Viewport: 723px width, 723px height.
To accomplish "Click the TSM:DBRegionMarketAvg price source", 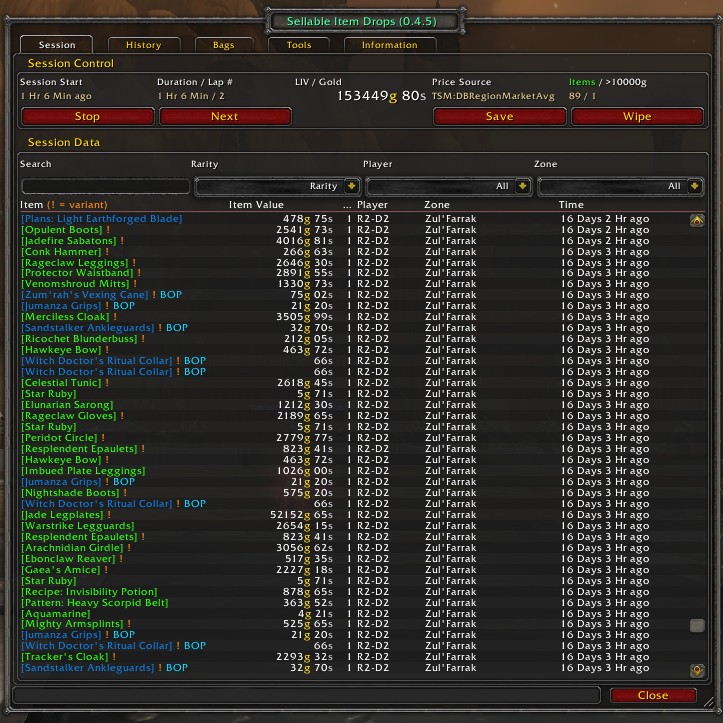I will click(x=493, y=96).
